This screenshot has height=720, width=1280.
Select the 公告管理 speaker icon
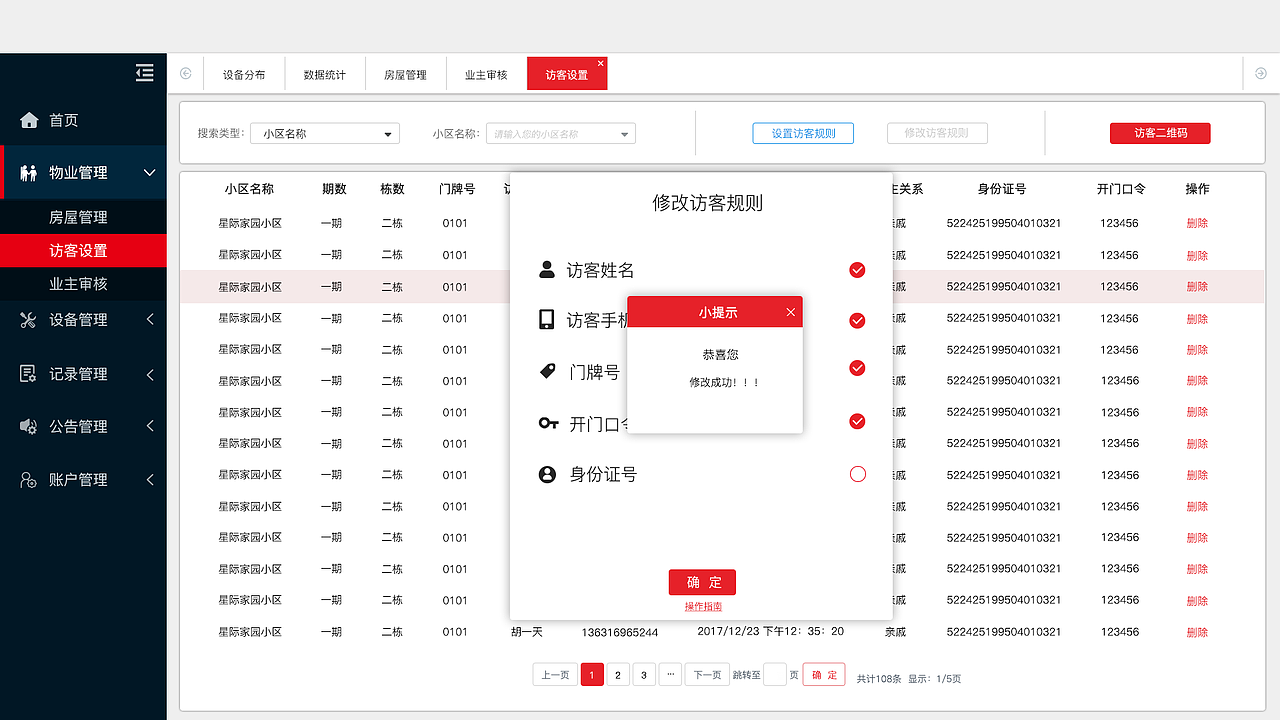[x=27, y=426]
